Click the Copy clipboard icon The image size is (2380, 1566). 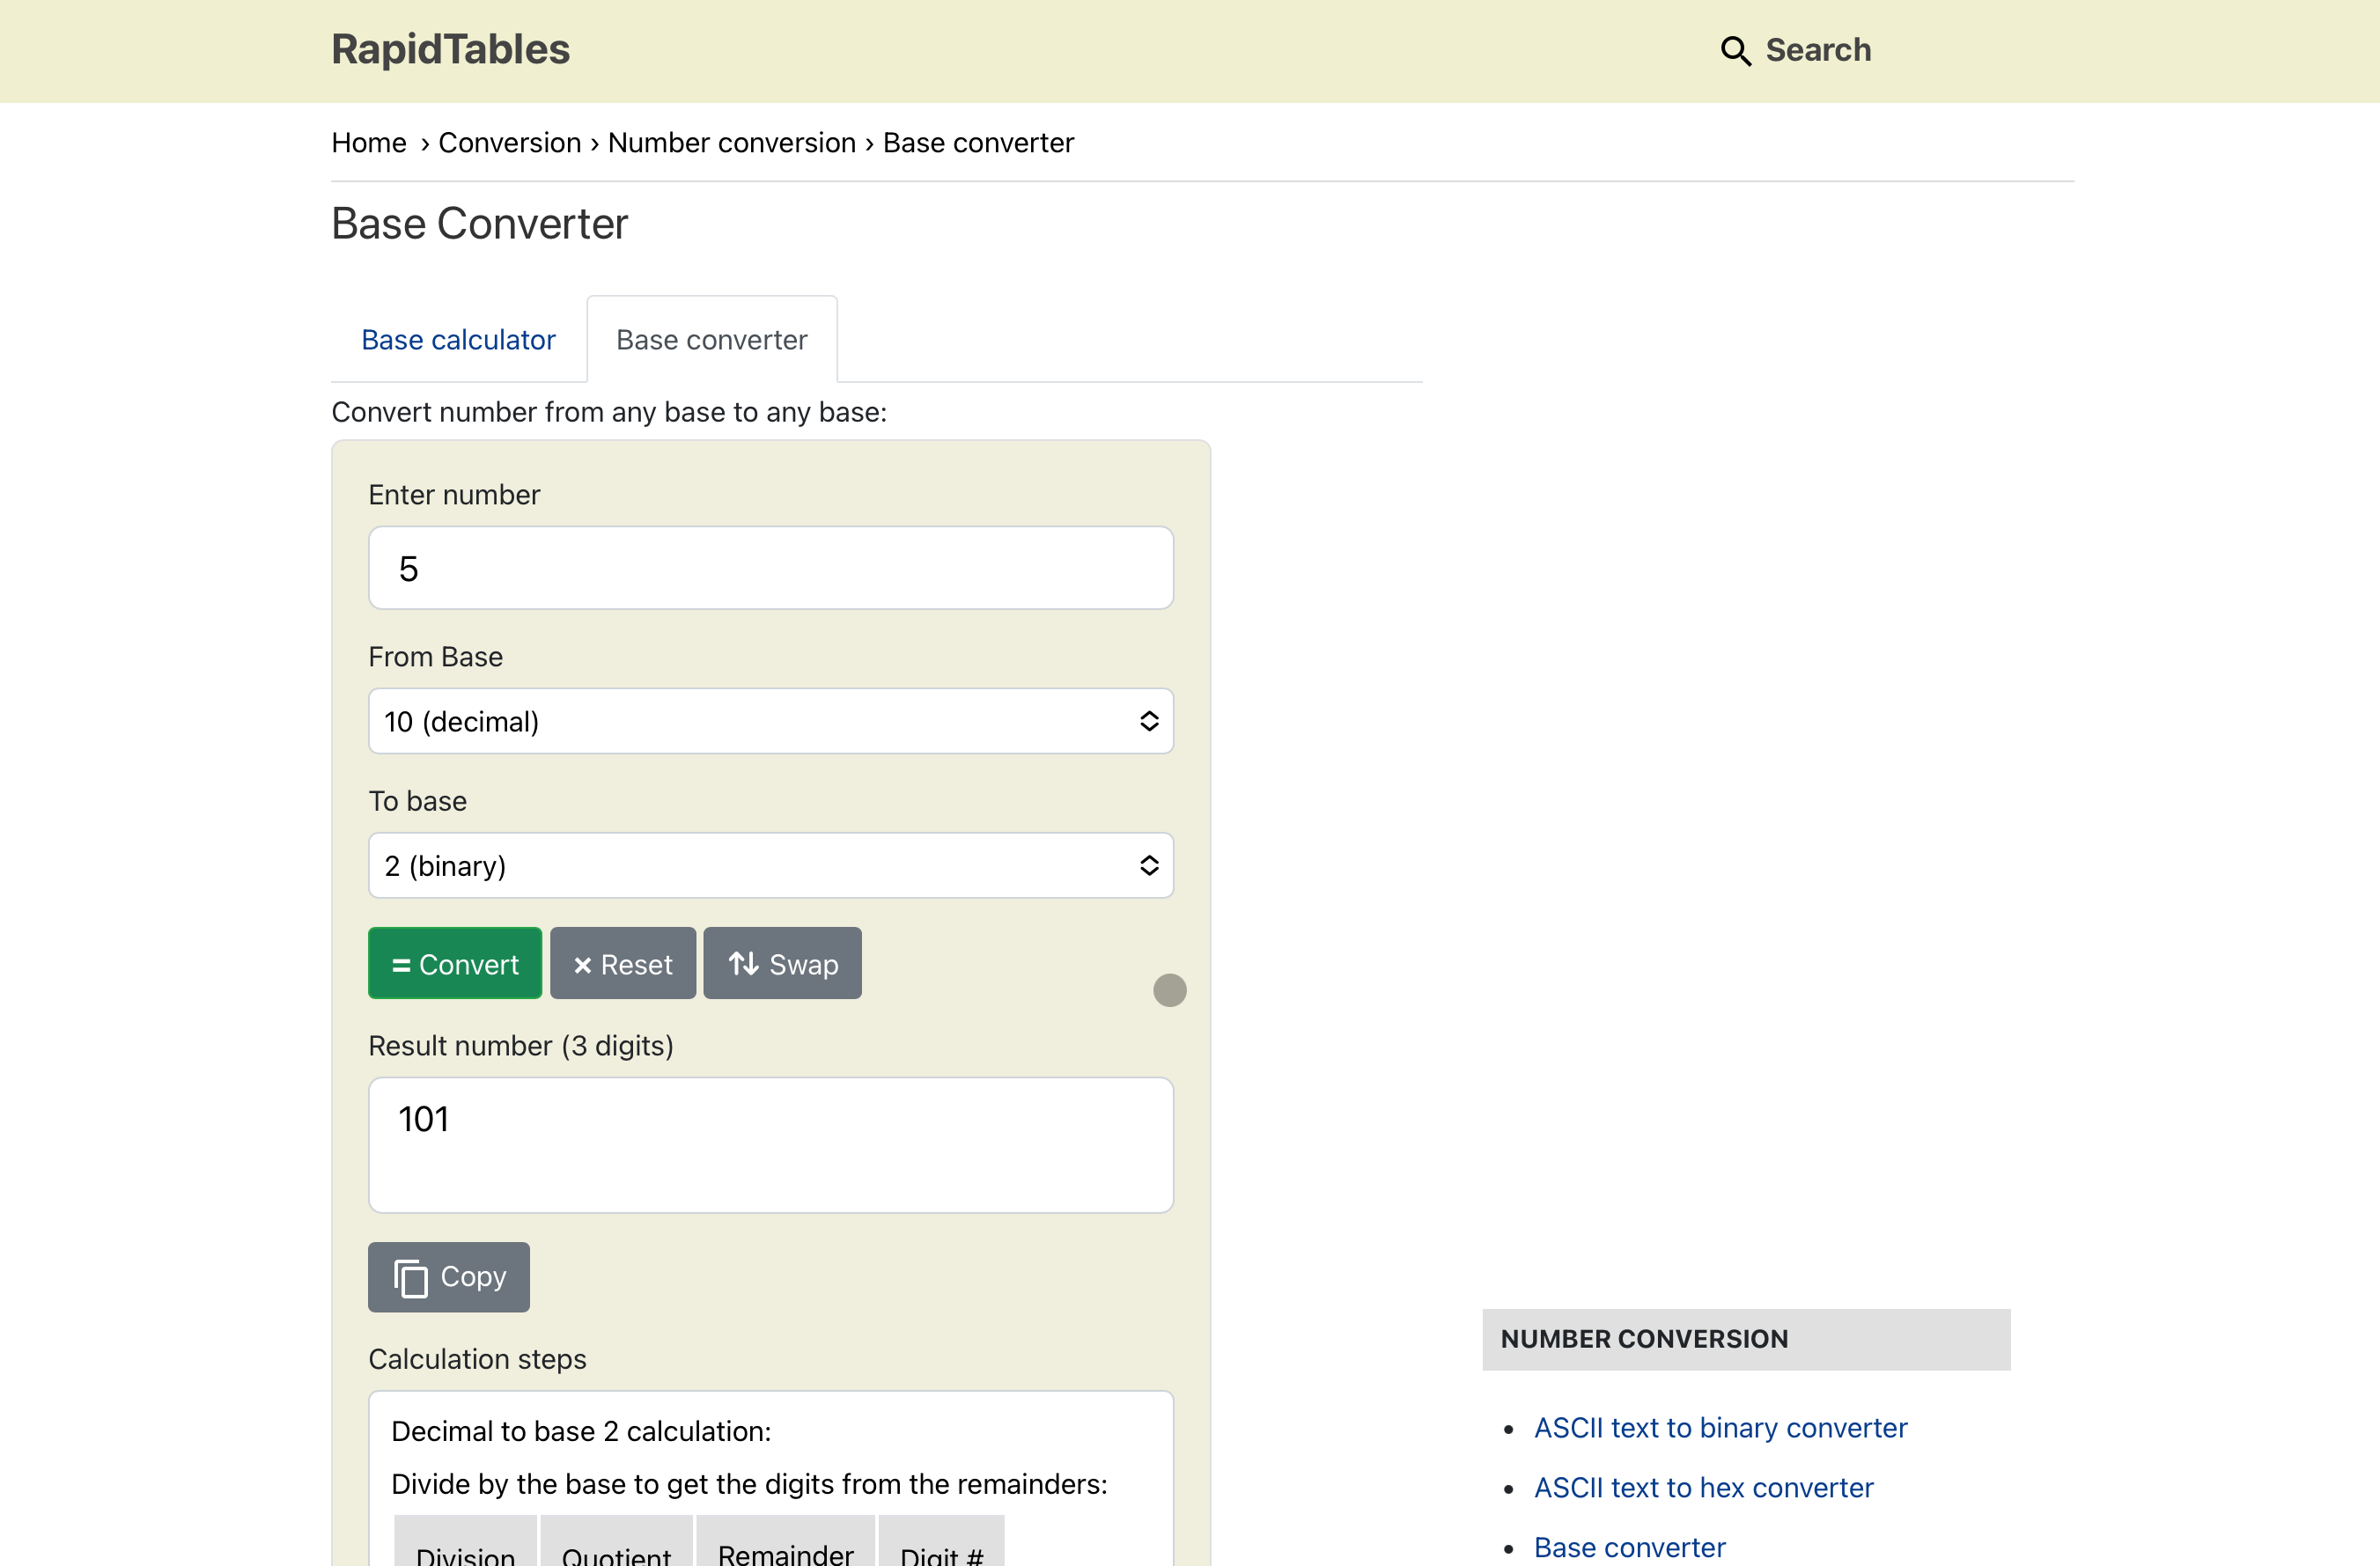[410, 1278]
